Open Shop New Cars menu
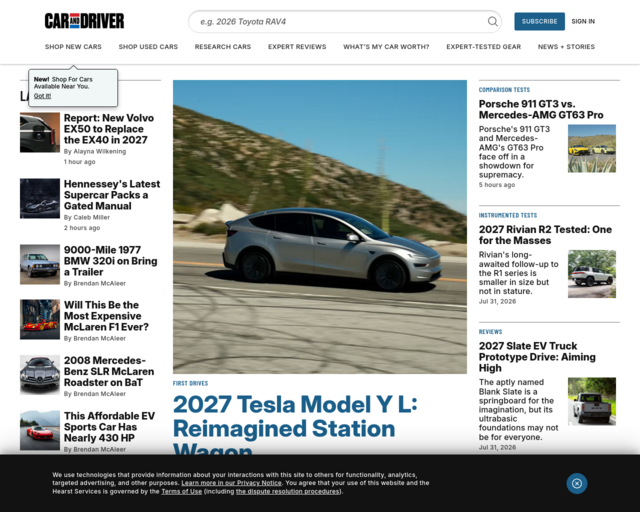640x512 pixels. coord(73,47)
